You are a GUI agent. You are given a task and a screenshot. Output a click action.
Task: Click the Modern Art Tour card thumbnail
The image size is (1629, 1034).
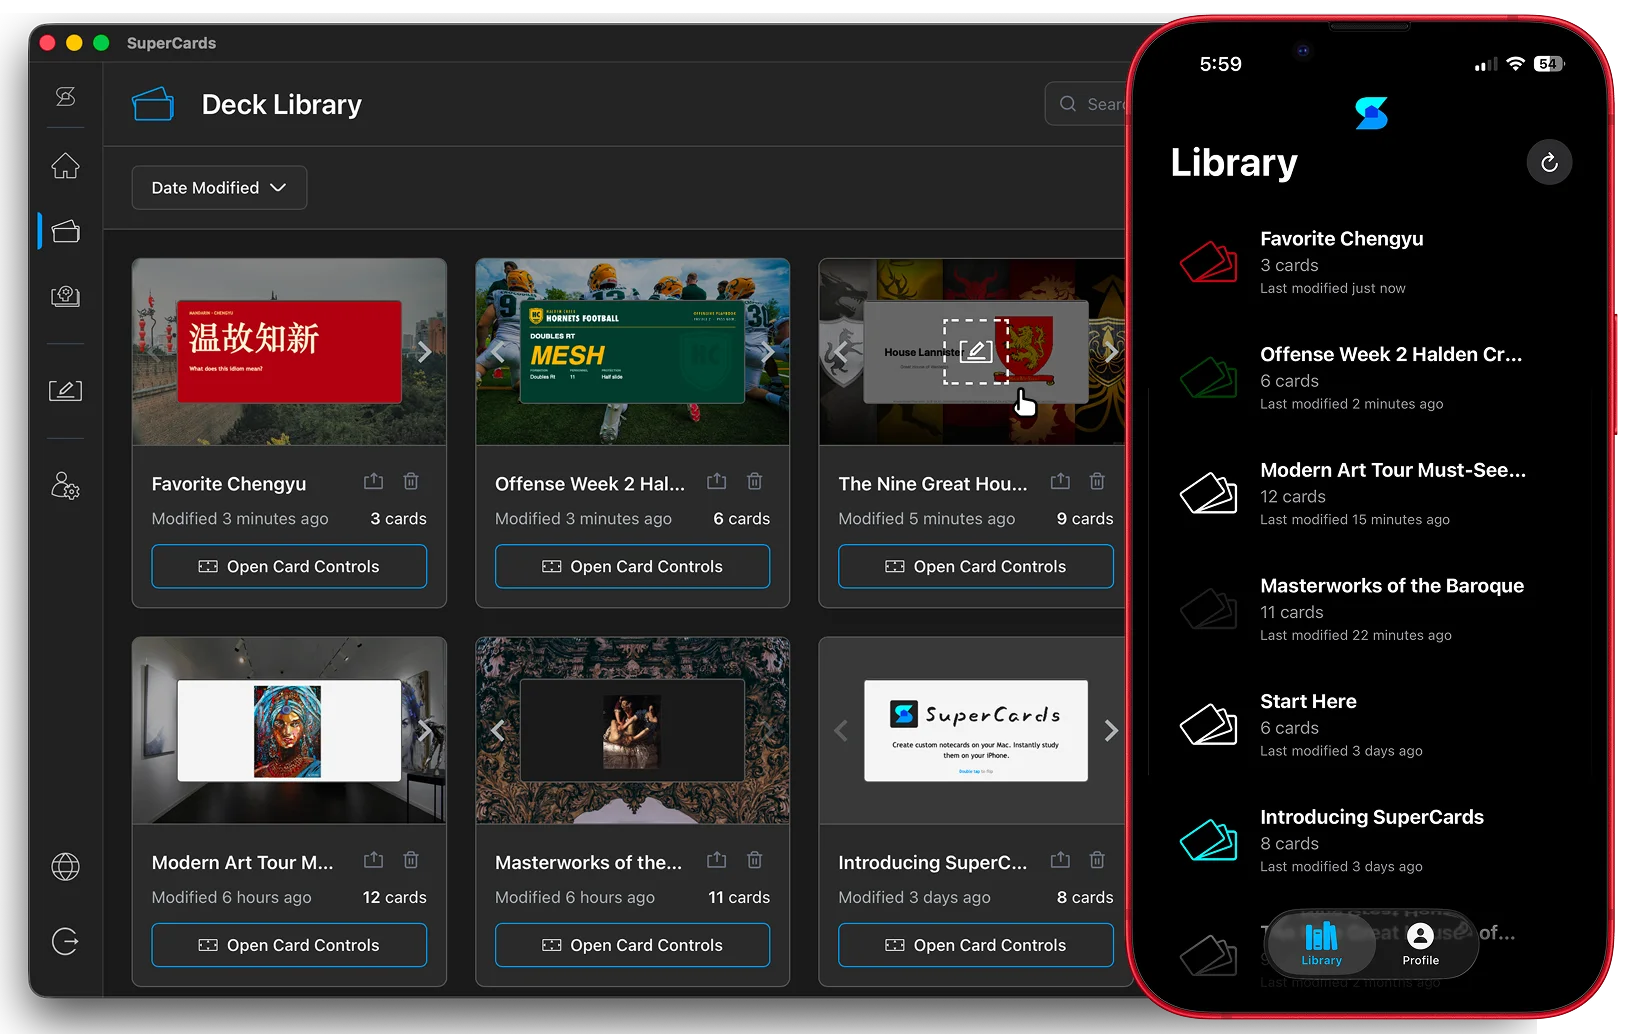(289, 731)
